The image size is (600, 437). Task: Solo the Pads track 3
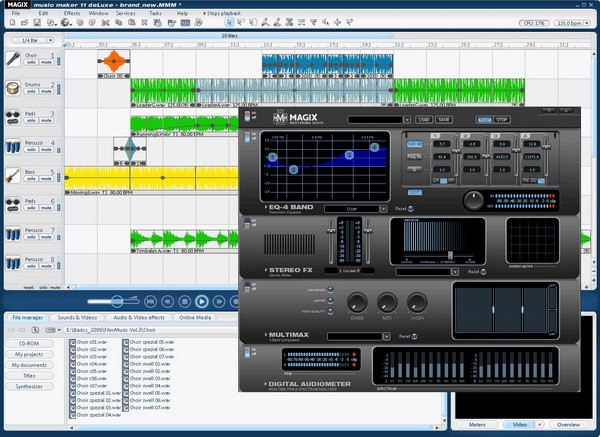pyautogui.click(x=31, y=120)
